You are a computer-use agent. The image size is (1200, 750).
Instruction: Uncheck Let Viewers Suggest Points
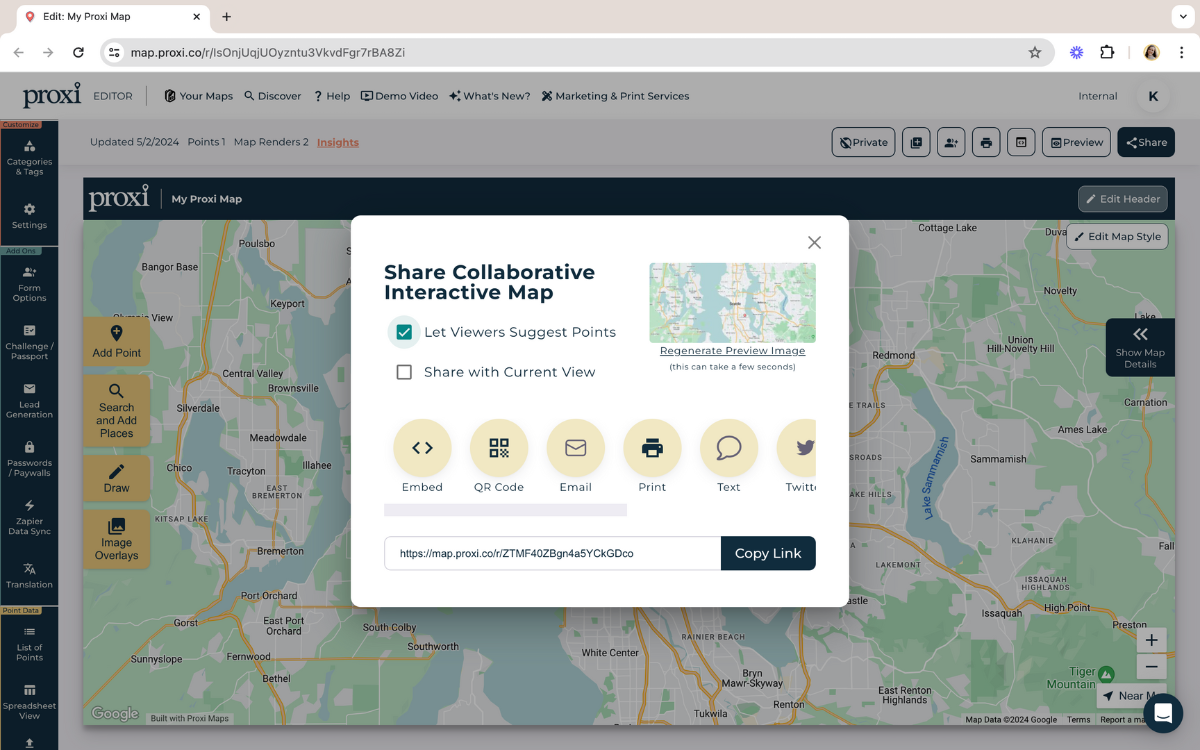tap(404, 332)
